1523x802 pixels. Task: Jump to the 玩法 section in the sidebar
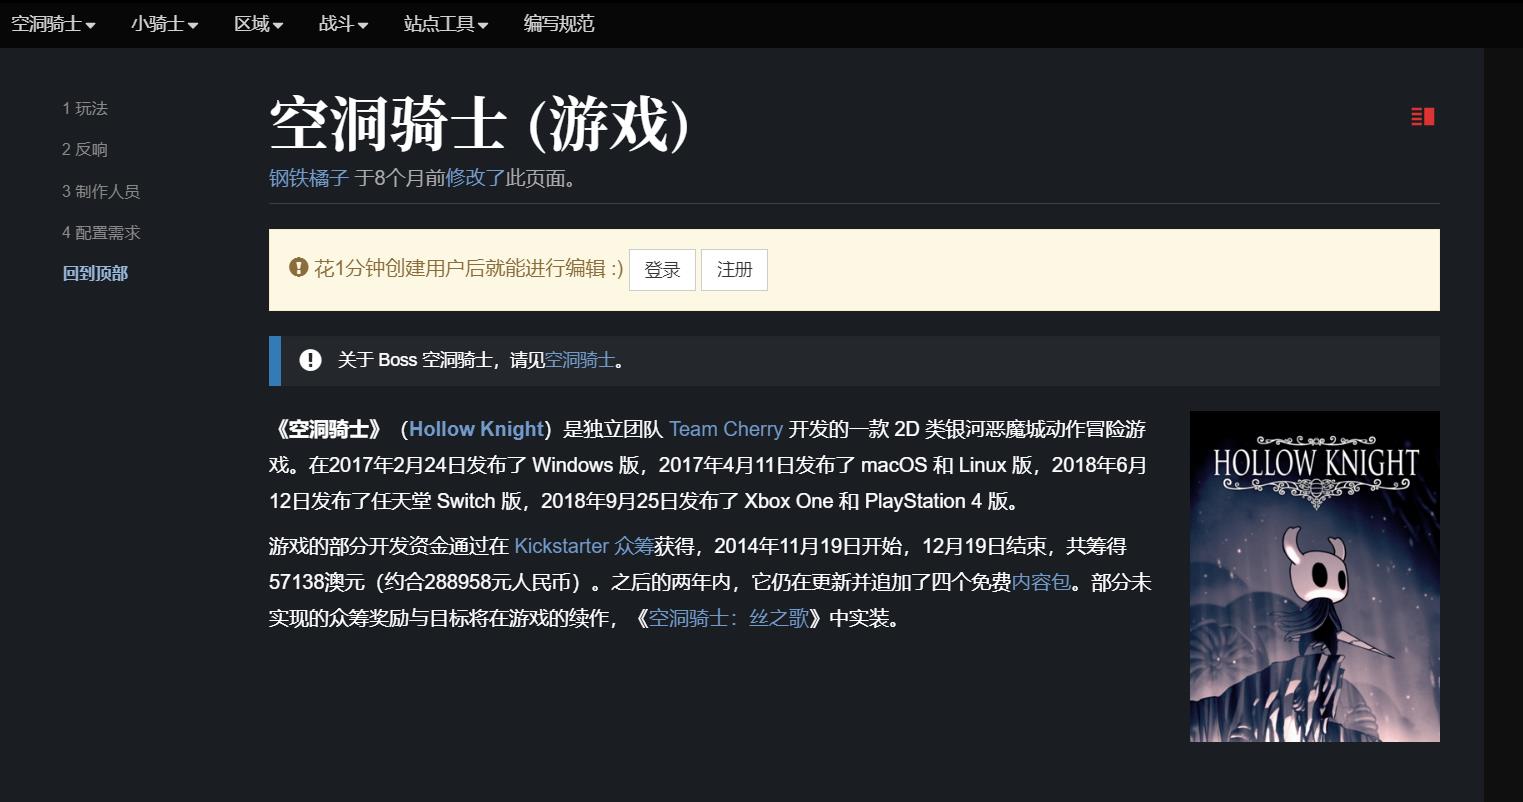[x=88, y=108]
